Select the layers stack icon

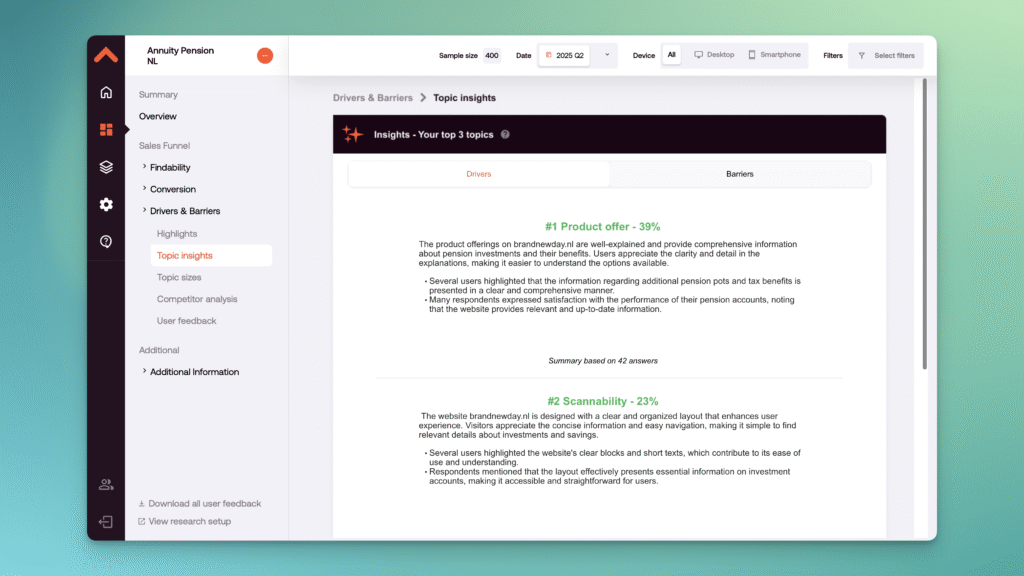(106, 167)
